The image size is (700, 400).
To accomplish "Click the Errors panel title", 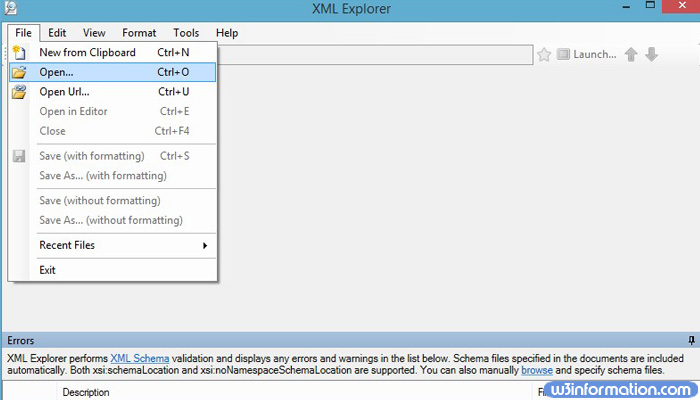I will tap(21, 341).
